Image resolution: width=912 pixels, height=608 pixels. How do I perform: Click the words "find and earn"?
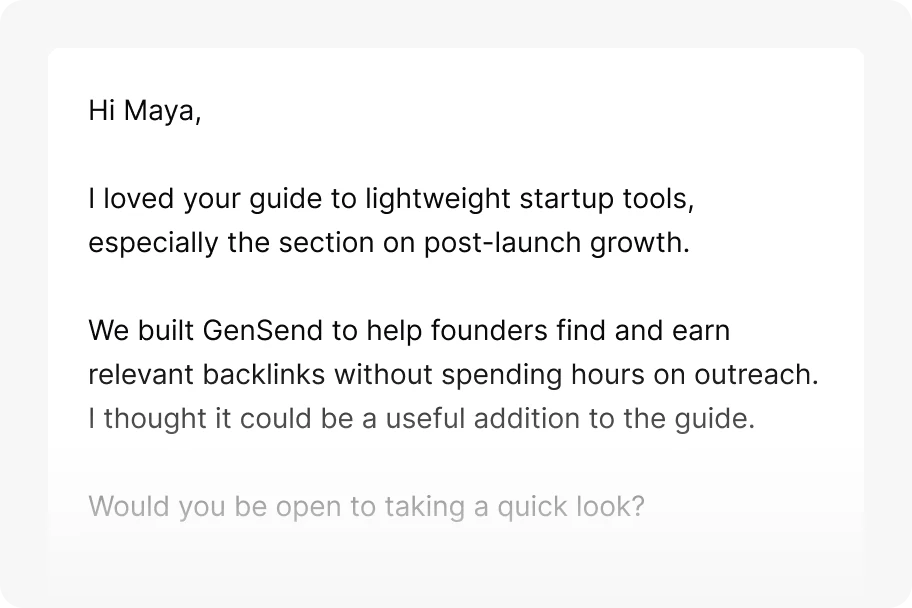643,330
